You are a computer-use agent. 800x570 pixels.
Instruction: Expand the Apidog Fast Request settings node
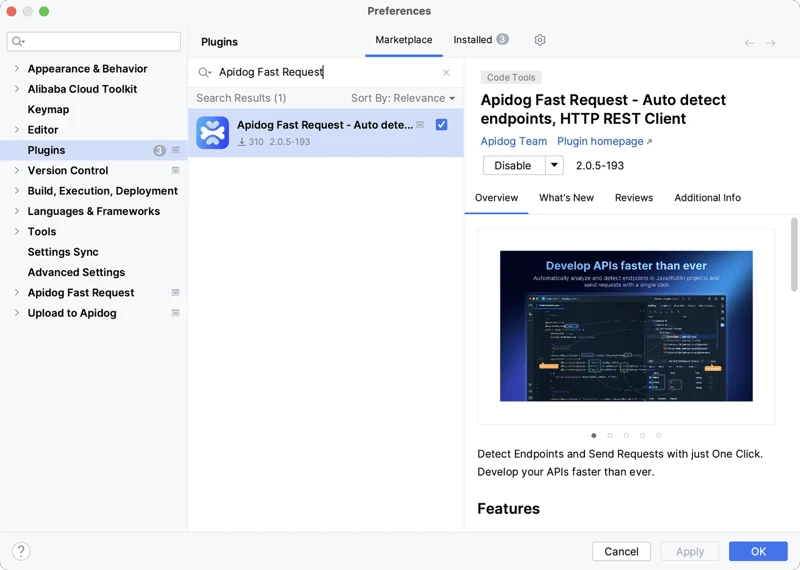point(16,292)
